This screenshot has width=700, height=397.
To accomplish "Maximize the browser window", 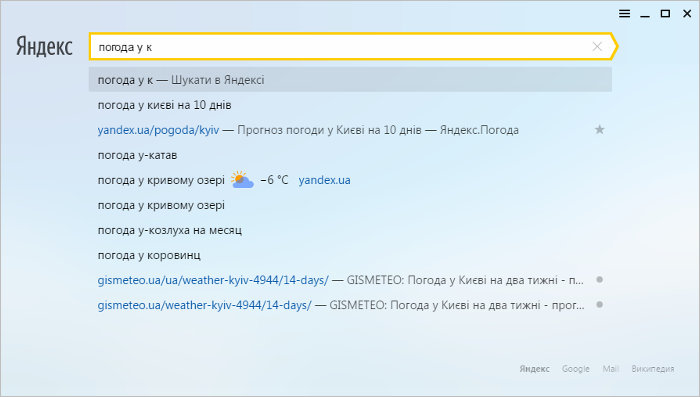I will (665, 14).
